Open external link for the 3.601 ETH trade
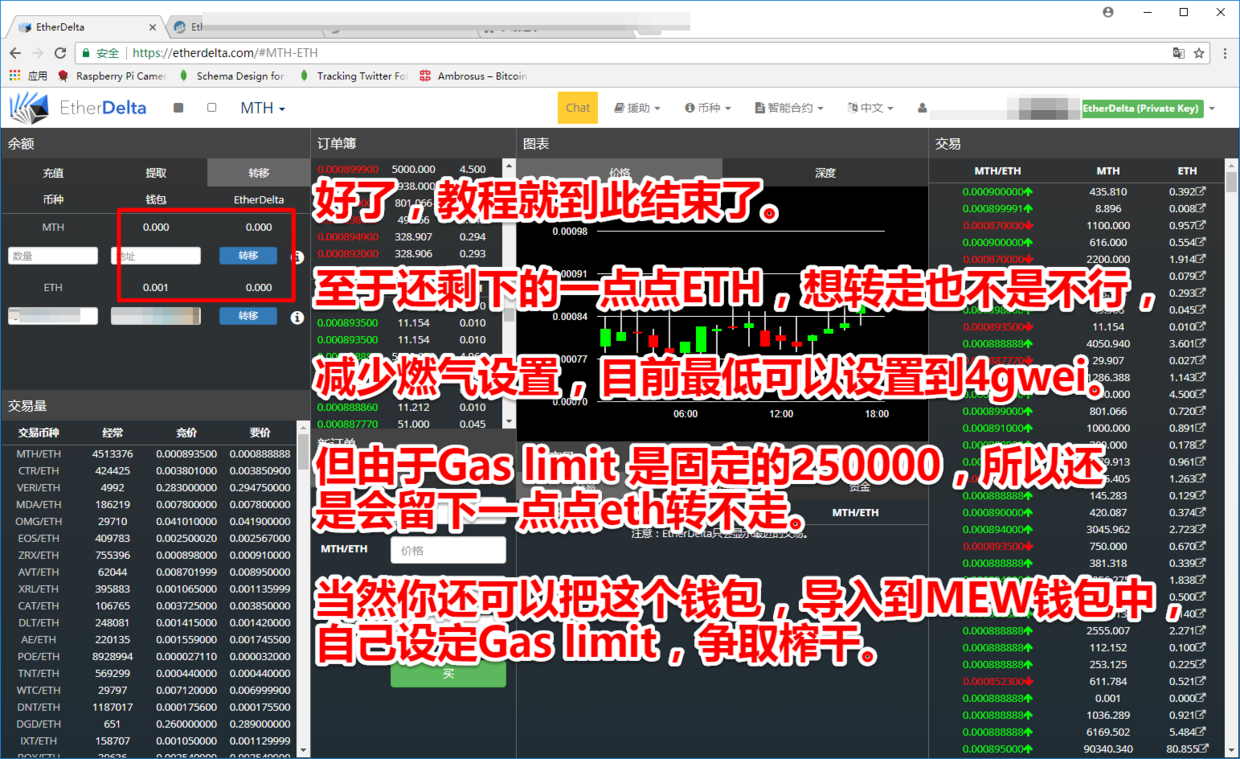This screenshot has width=1240, height=759. click(1201, 344)
